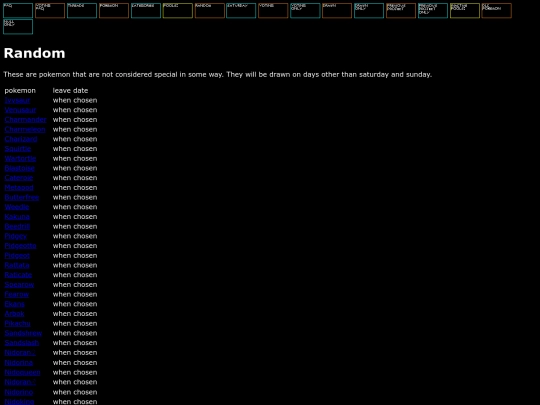Open the POOLS navigation box
The height and width of the screenshot is (405, 540).
click(x=178, y=11)
